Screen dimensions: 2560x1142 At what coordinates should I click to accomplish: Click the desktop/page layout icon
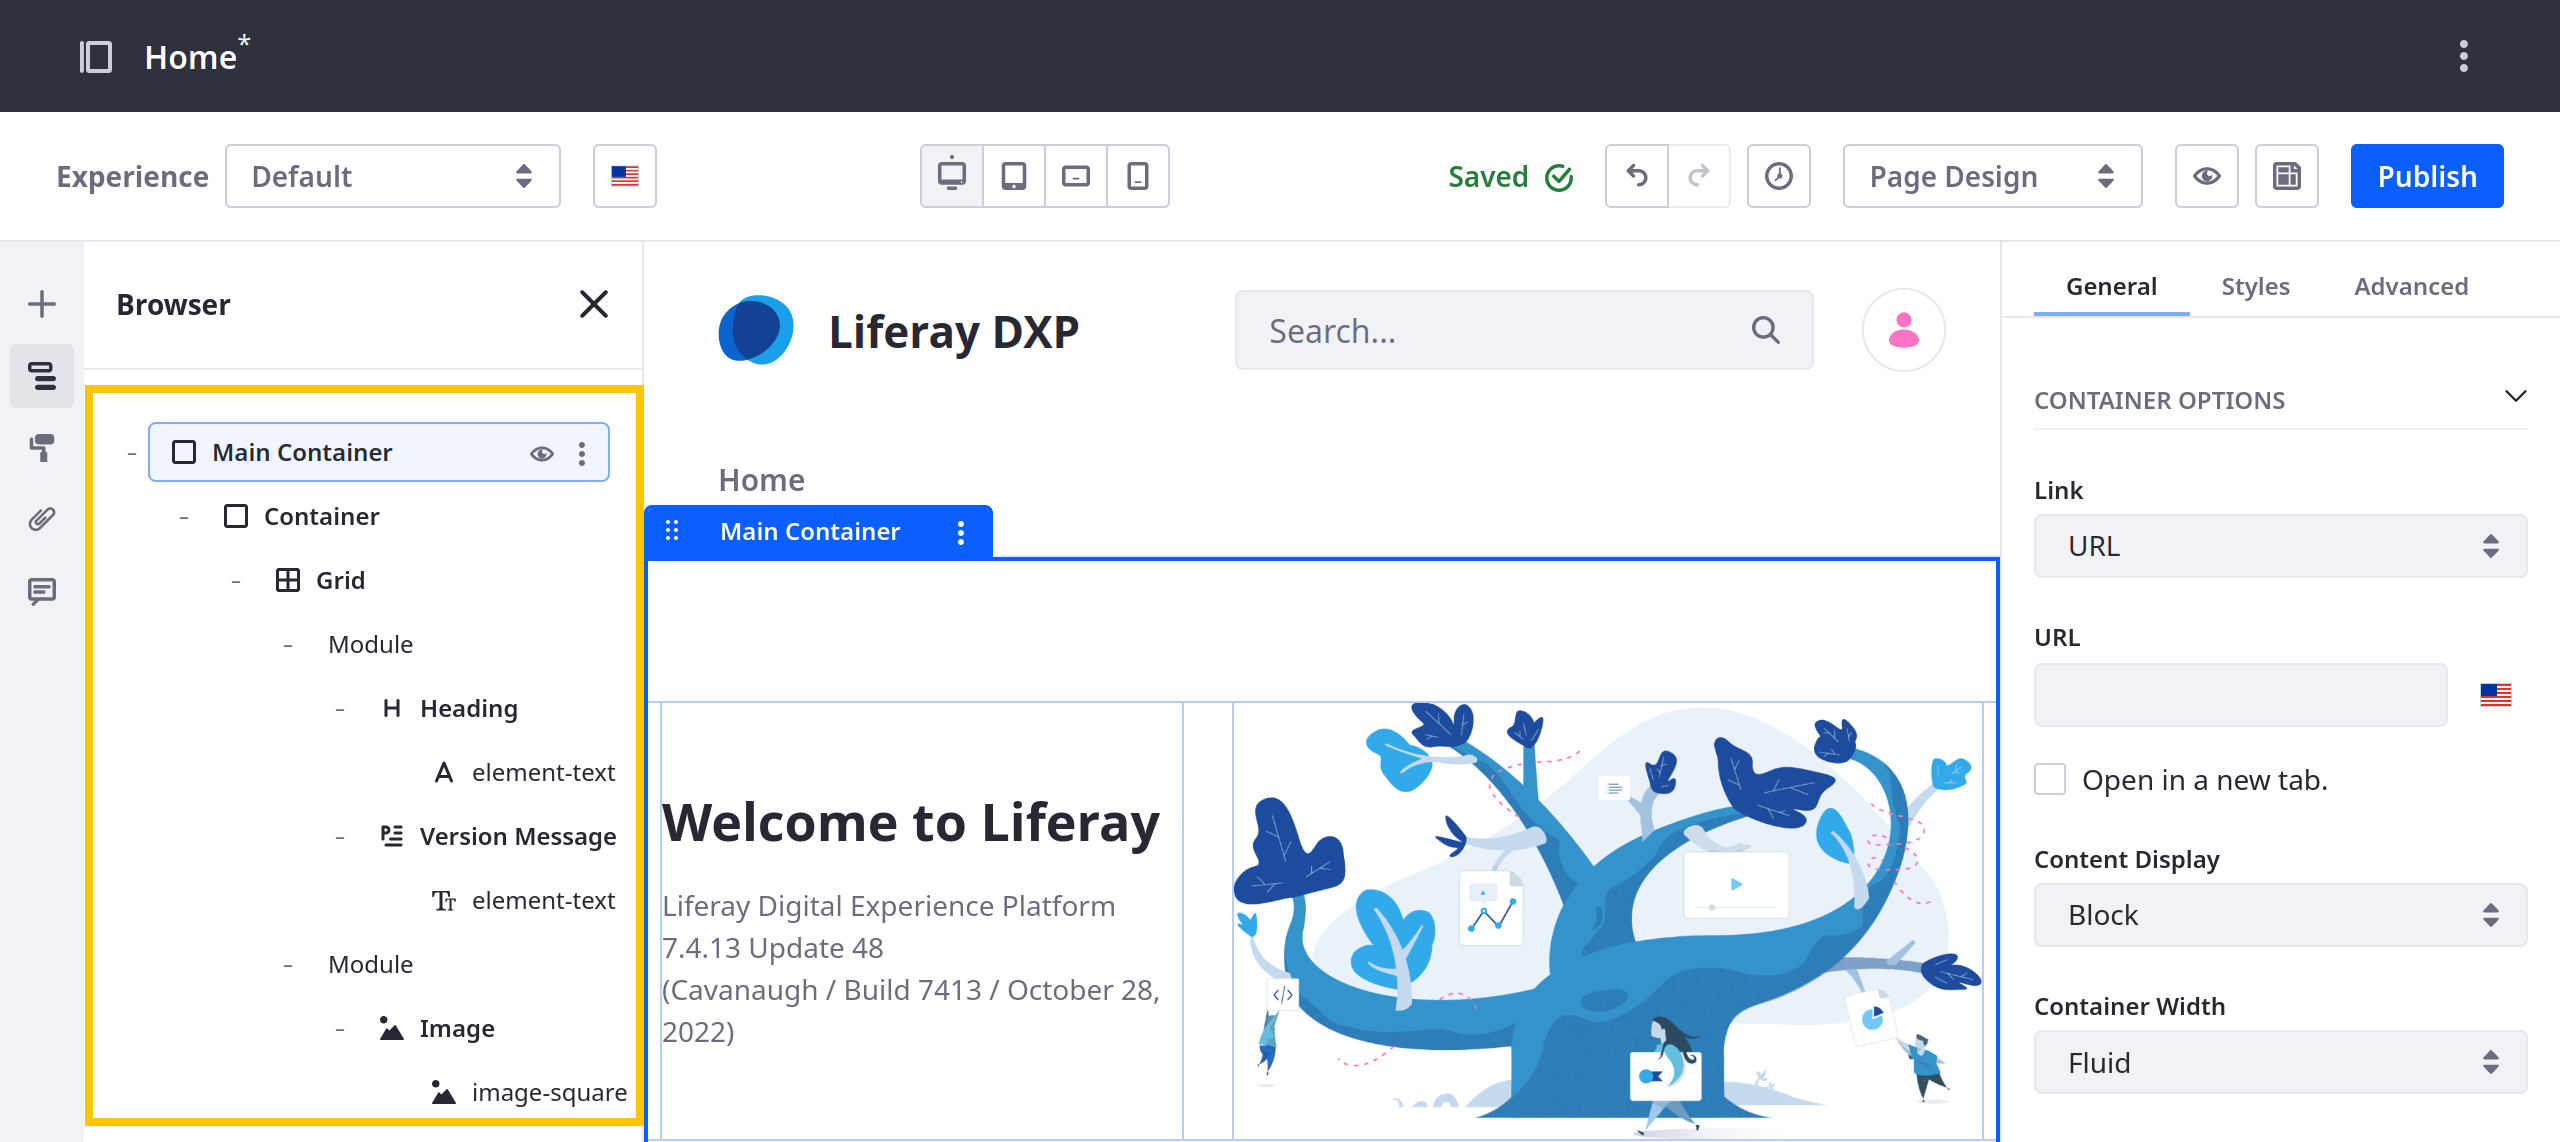[950, 175]
